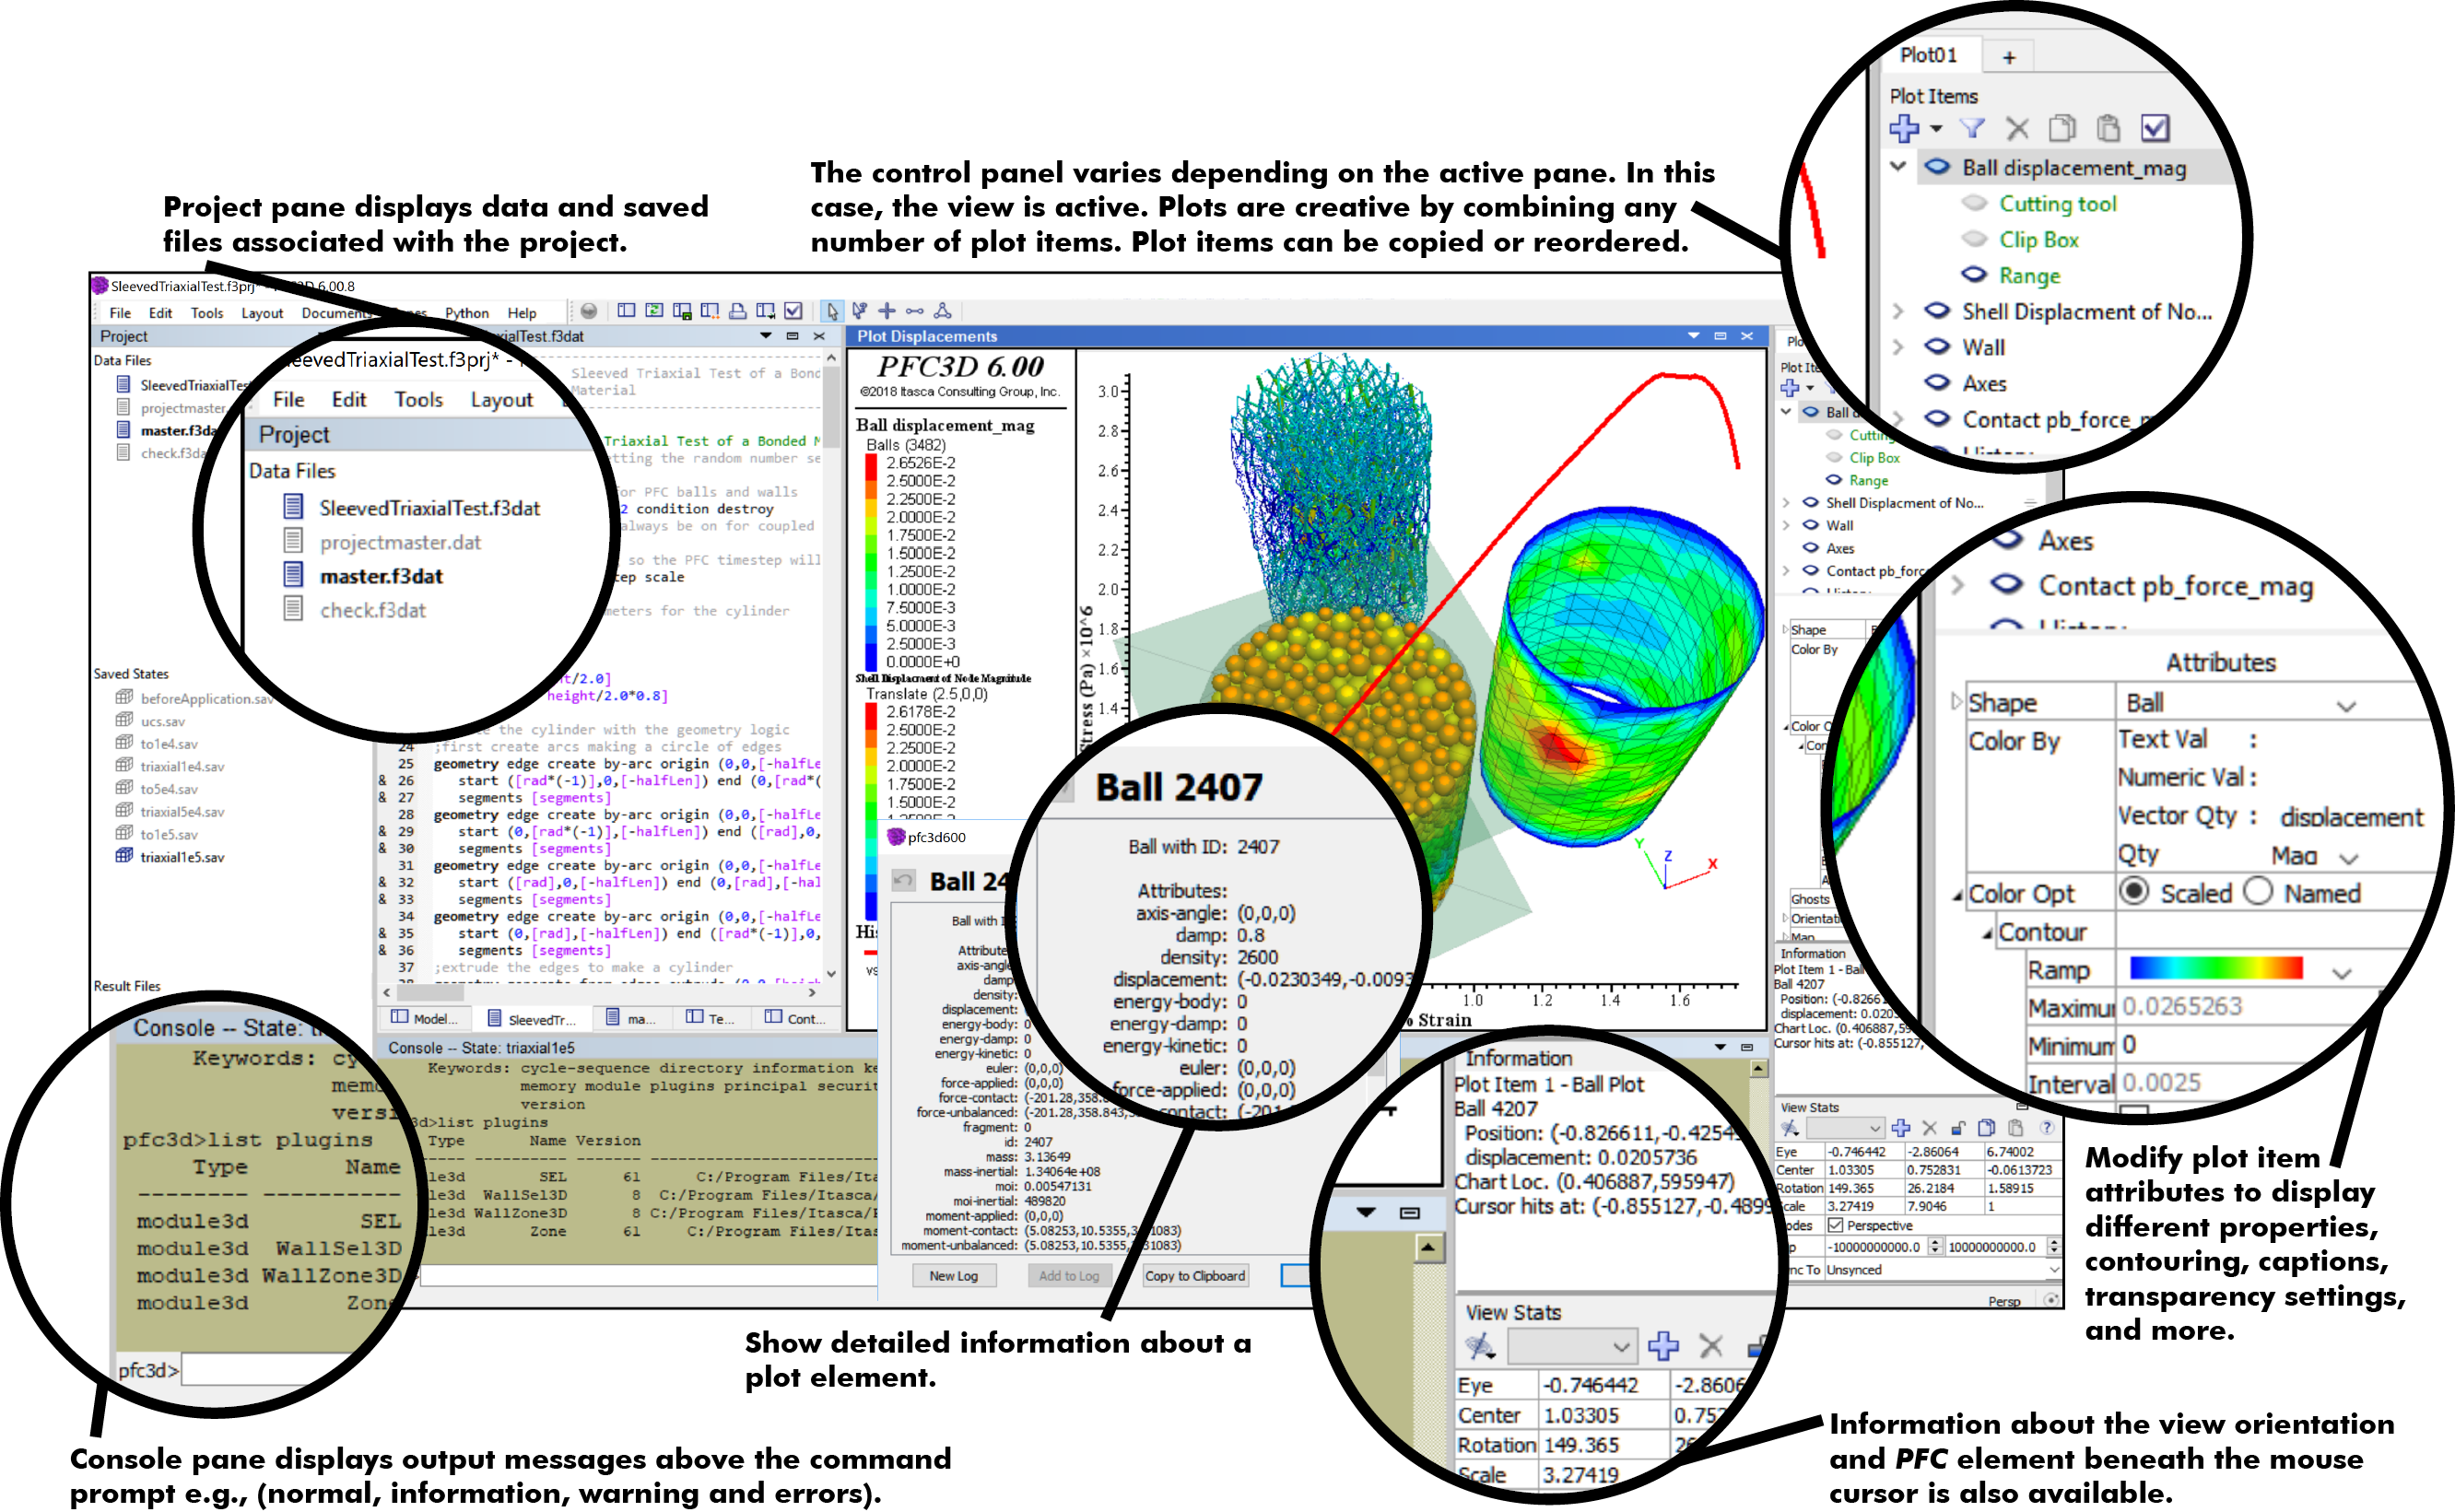Image resolution: width=2455 pixels, height=1512 pixels.
Task: Open the Python menu
Action: coord(467,313)
